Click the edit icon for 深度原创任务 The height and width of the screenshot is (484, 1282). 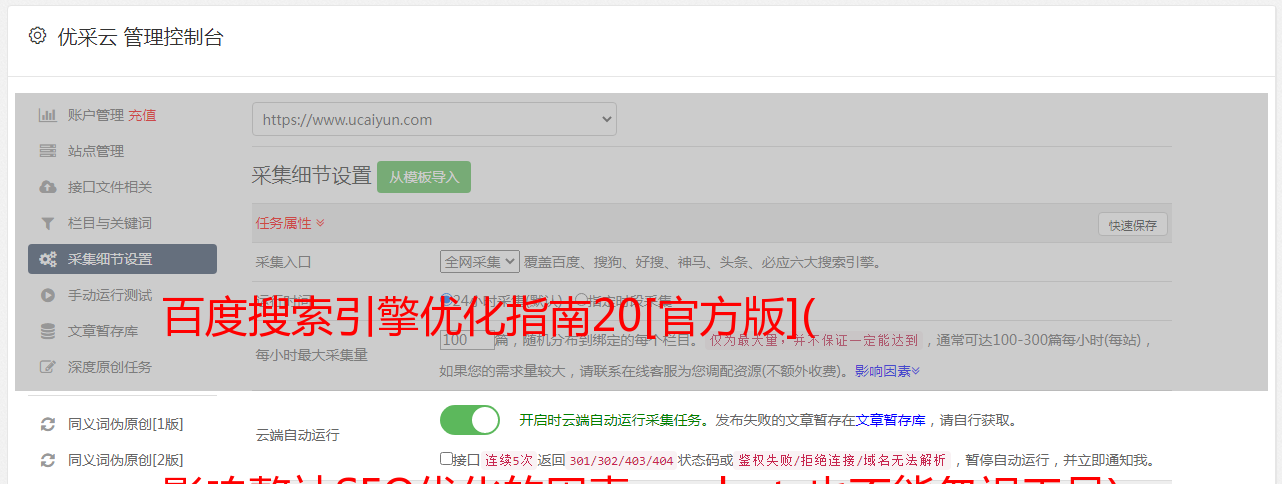coord(47,367)
